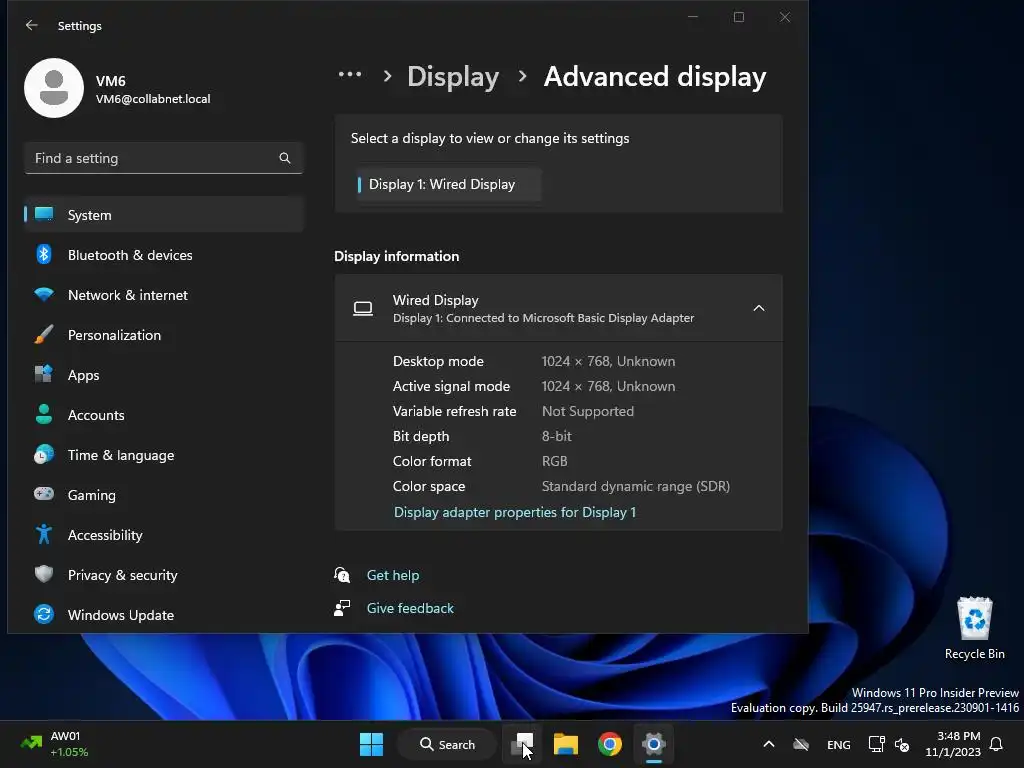Navigate to Display breadcrumb

tap(453, 76)
